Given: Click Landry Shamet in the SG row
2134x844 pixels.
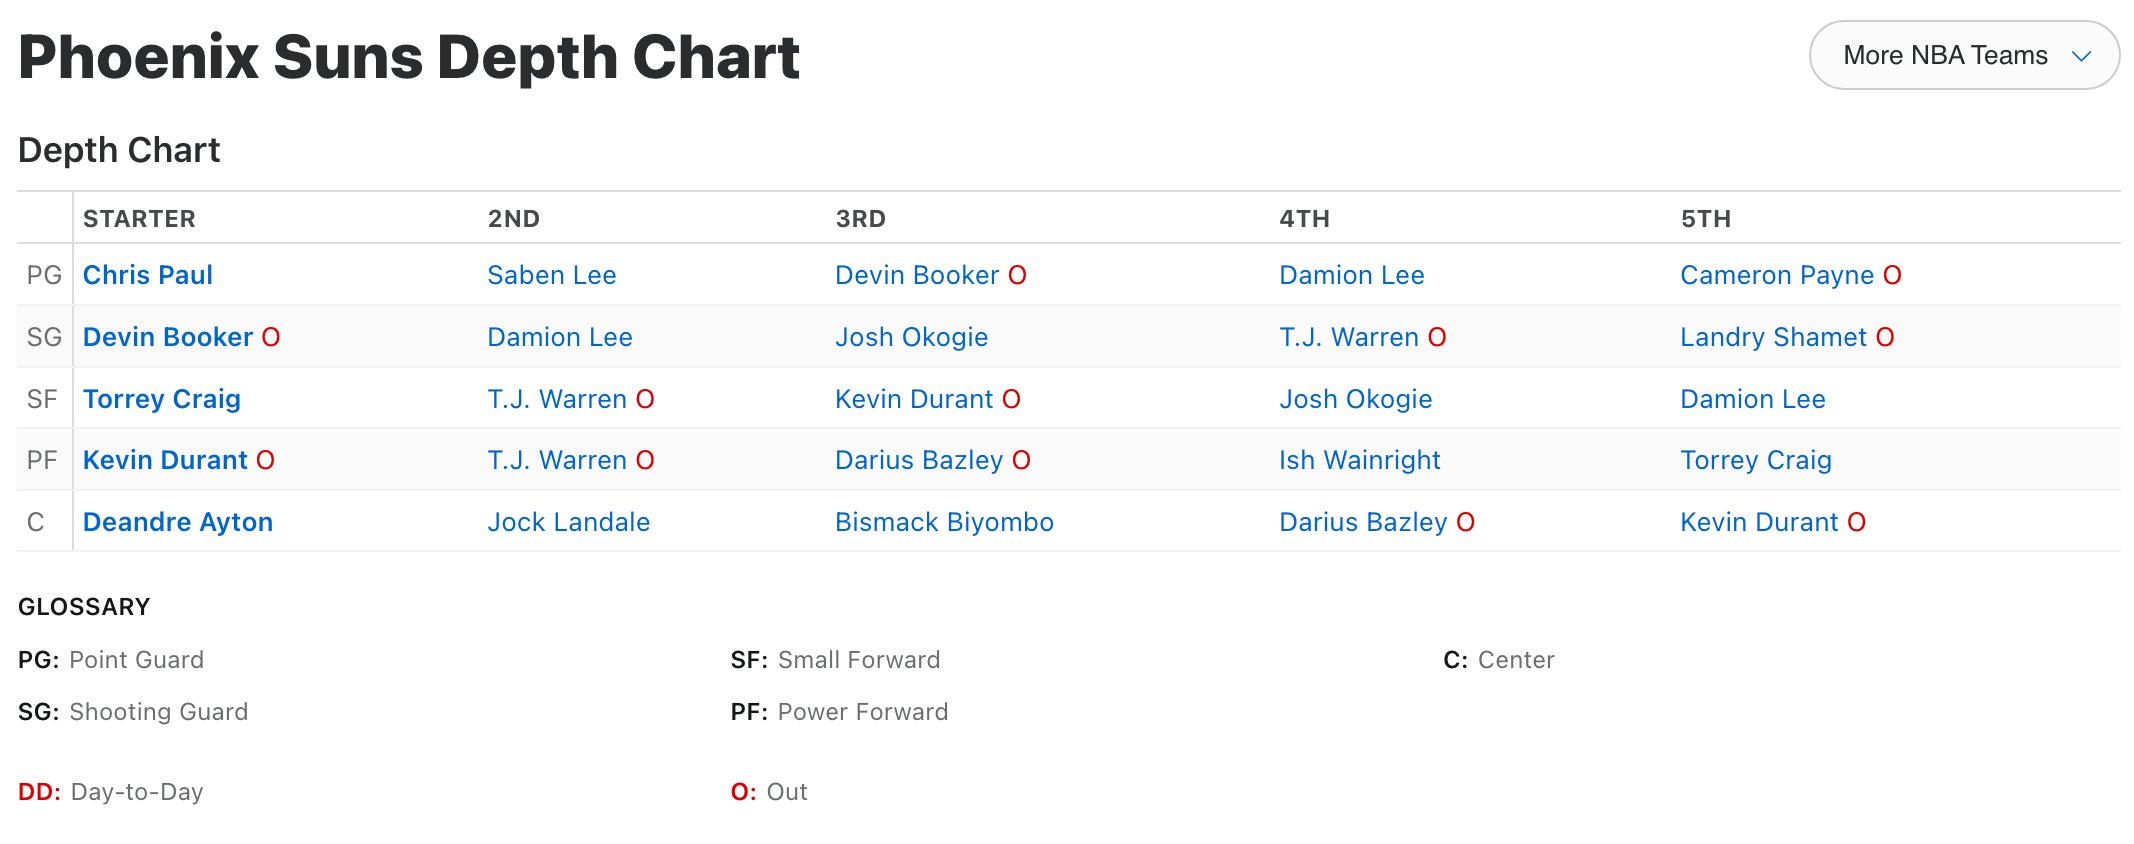Looking at the screenshot, I should pyautogui.click(x=1772, y=337).
